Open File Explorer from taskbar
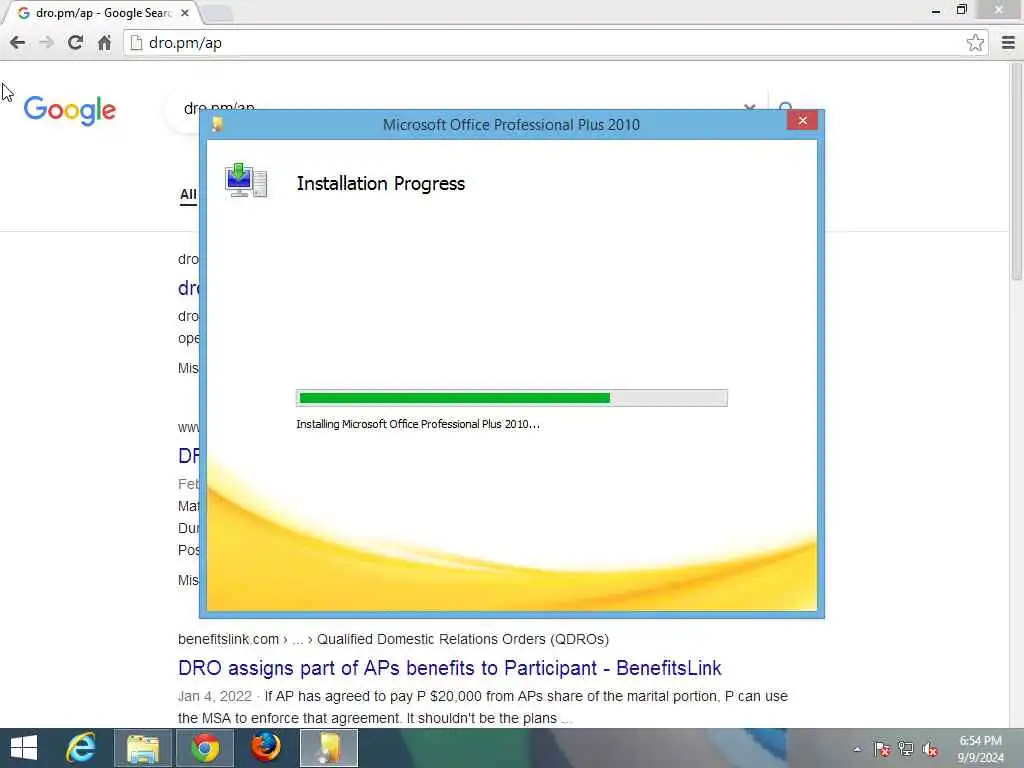This screenshot has width=1024, height=768. click(142, 748)
